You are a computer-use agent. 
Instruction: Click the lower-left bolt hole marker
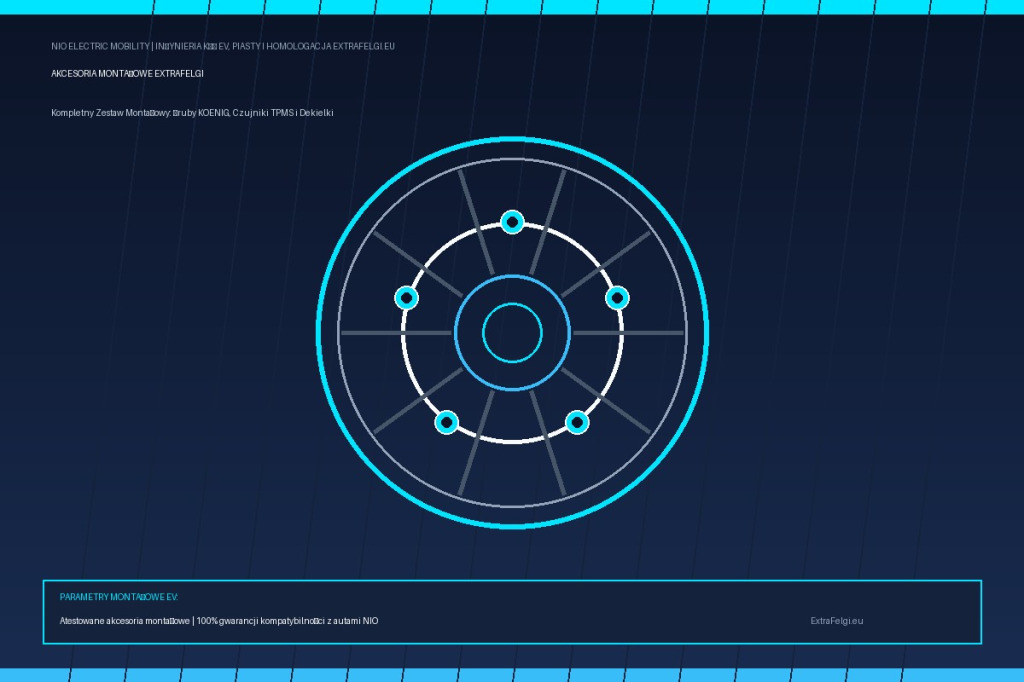447,422
